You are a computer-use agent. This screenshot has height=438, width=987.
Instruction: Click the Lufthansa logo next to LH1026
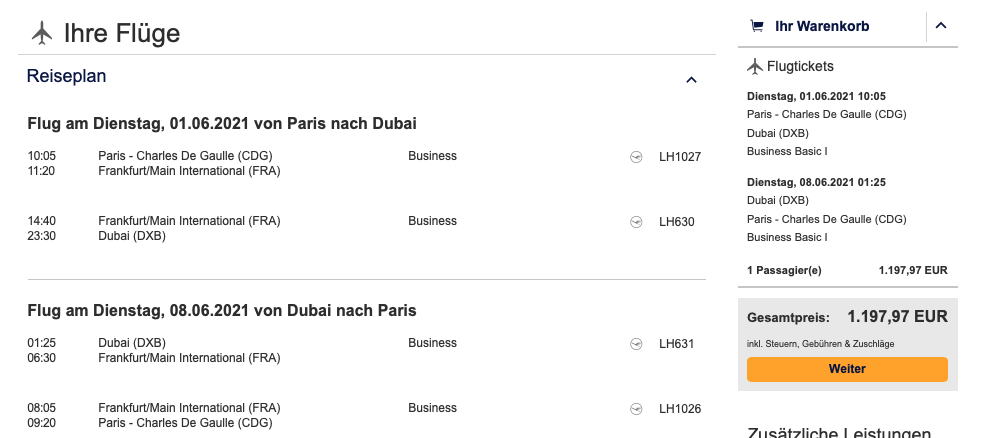pyautogui.click(x=636, y=409)
